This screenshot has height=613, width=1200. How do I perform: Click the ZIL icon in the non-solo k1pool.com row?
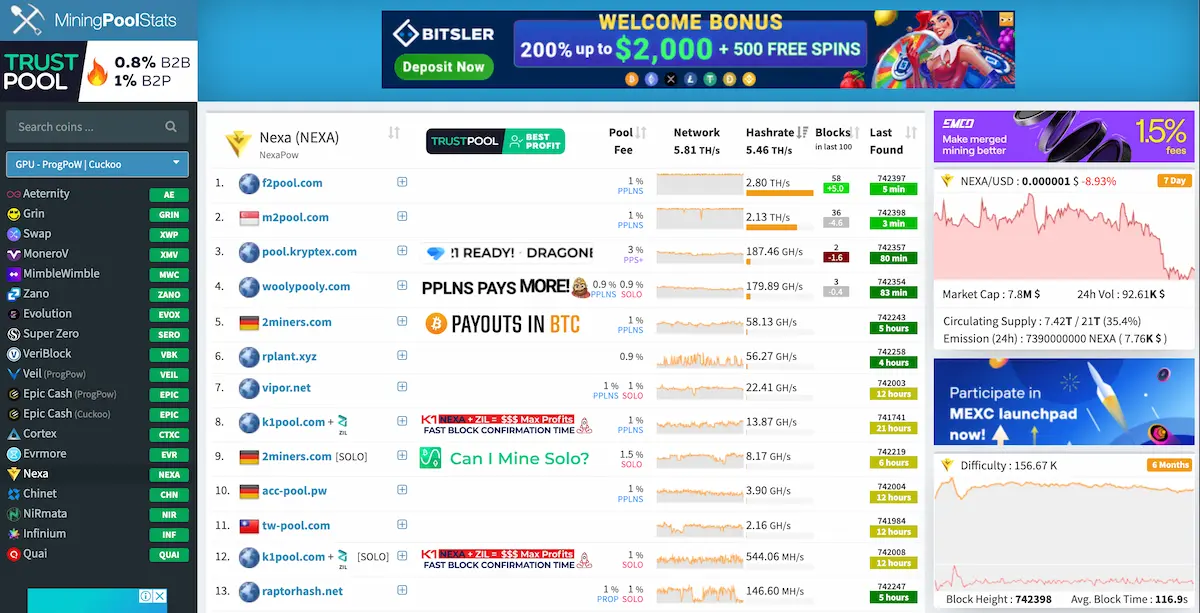[x=342, y=422]
